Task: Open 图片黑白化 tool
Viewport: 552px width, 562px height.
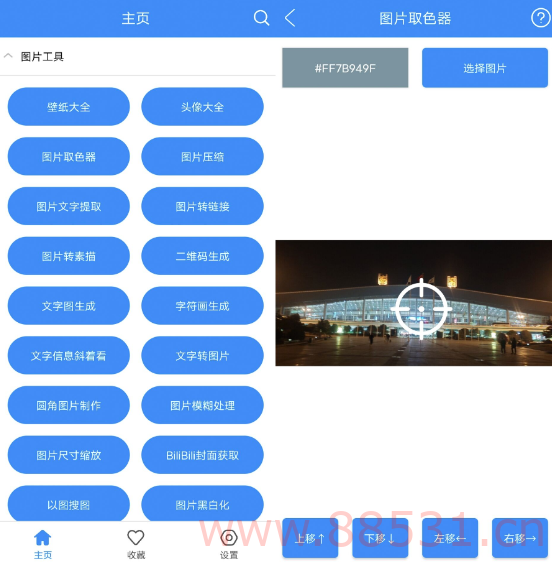Action: coord(202,504)
